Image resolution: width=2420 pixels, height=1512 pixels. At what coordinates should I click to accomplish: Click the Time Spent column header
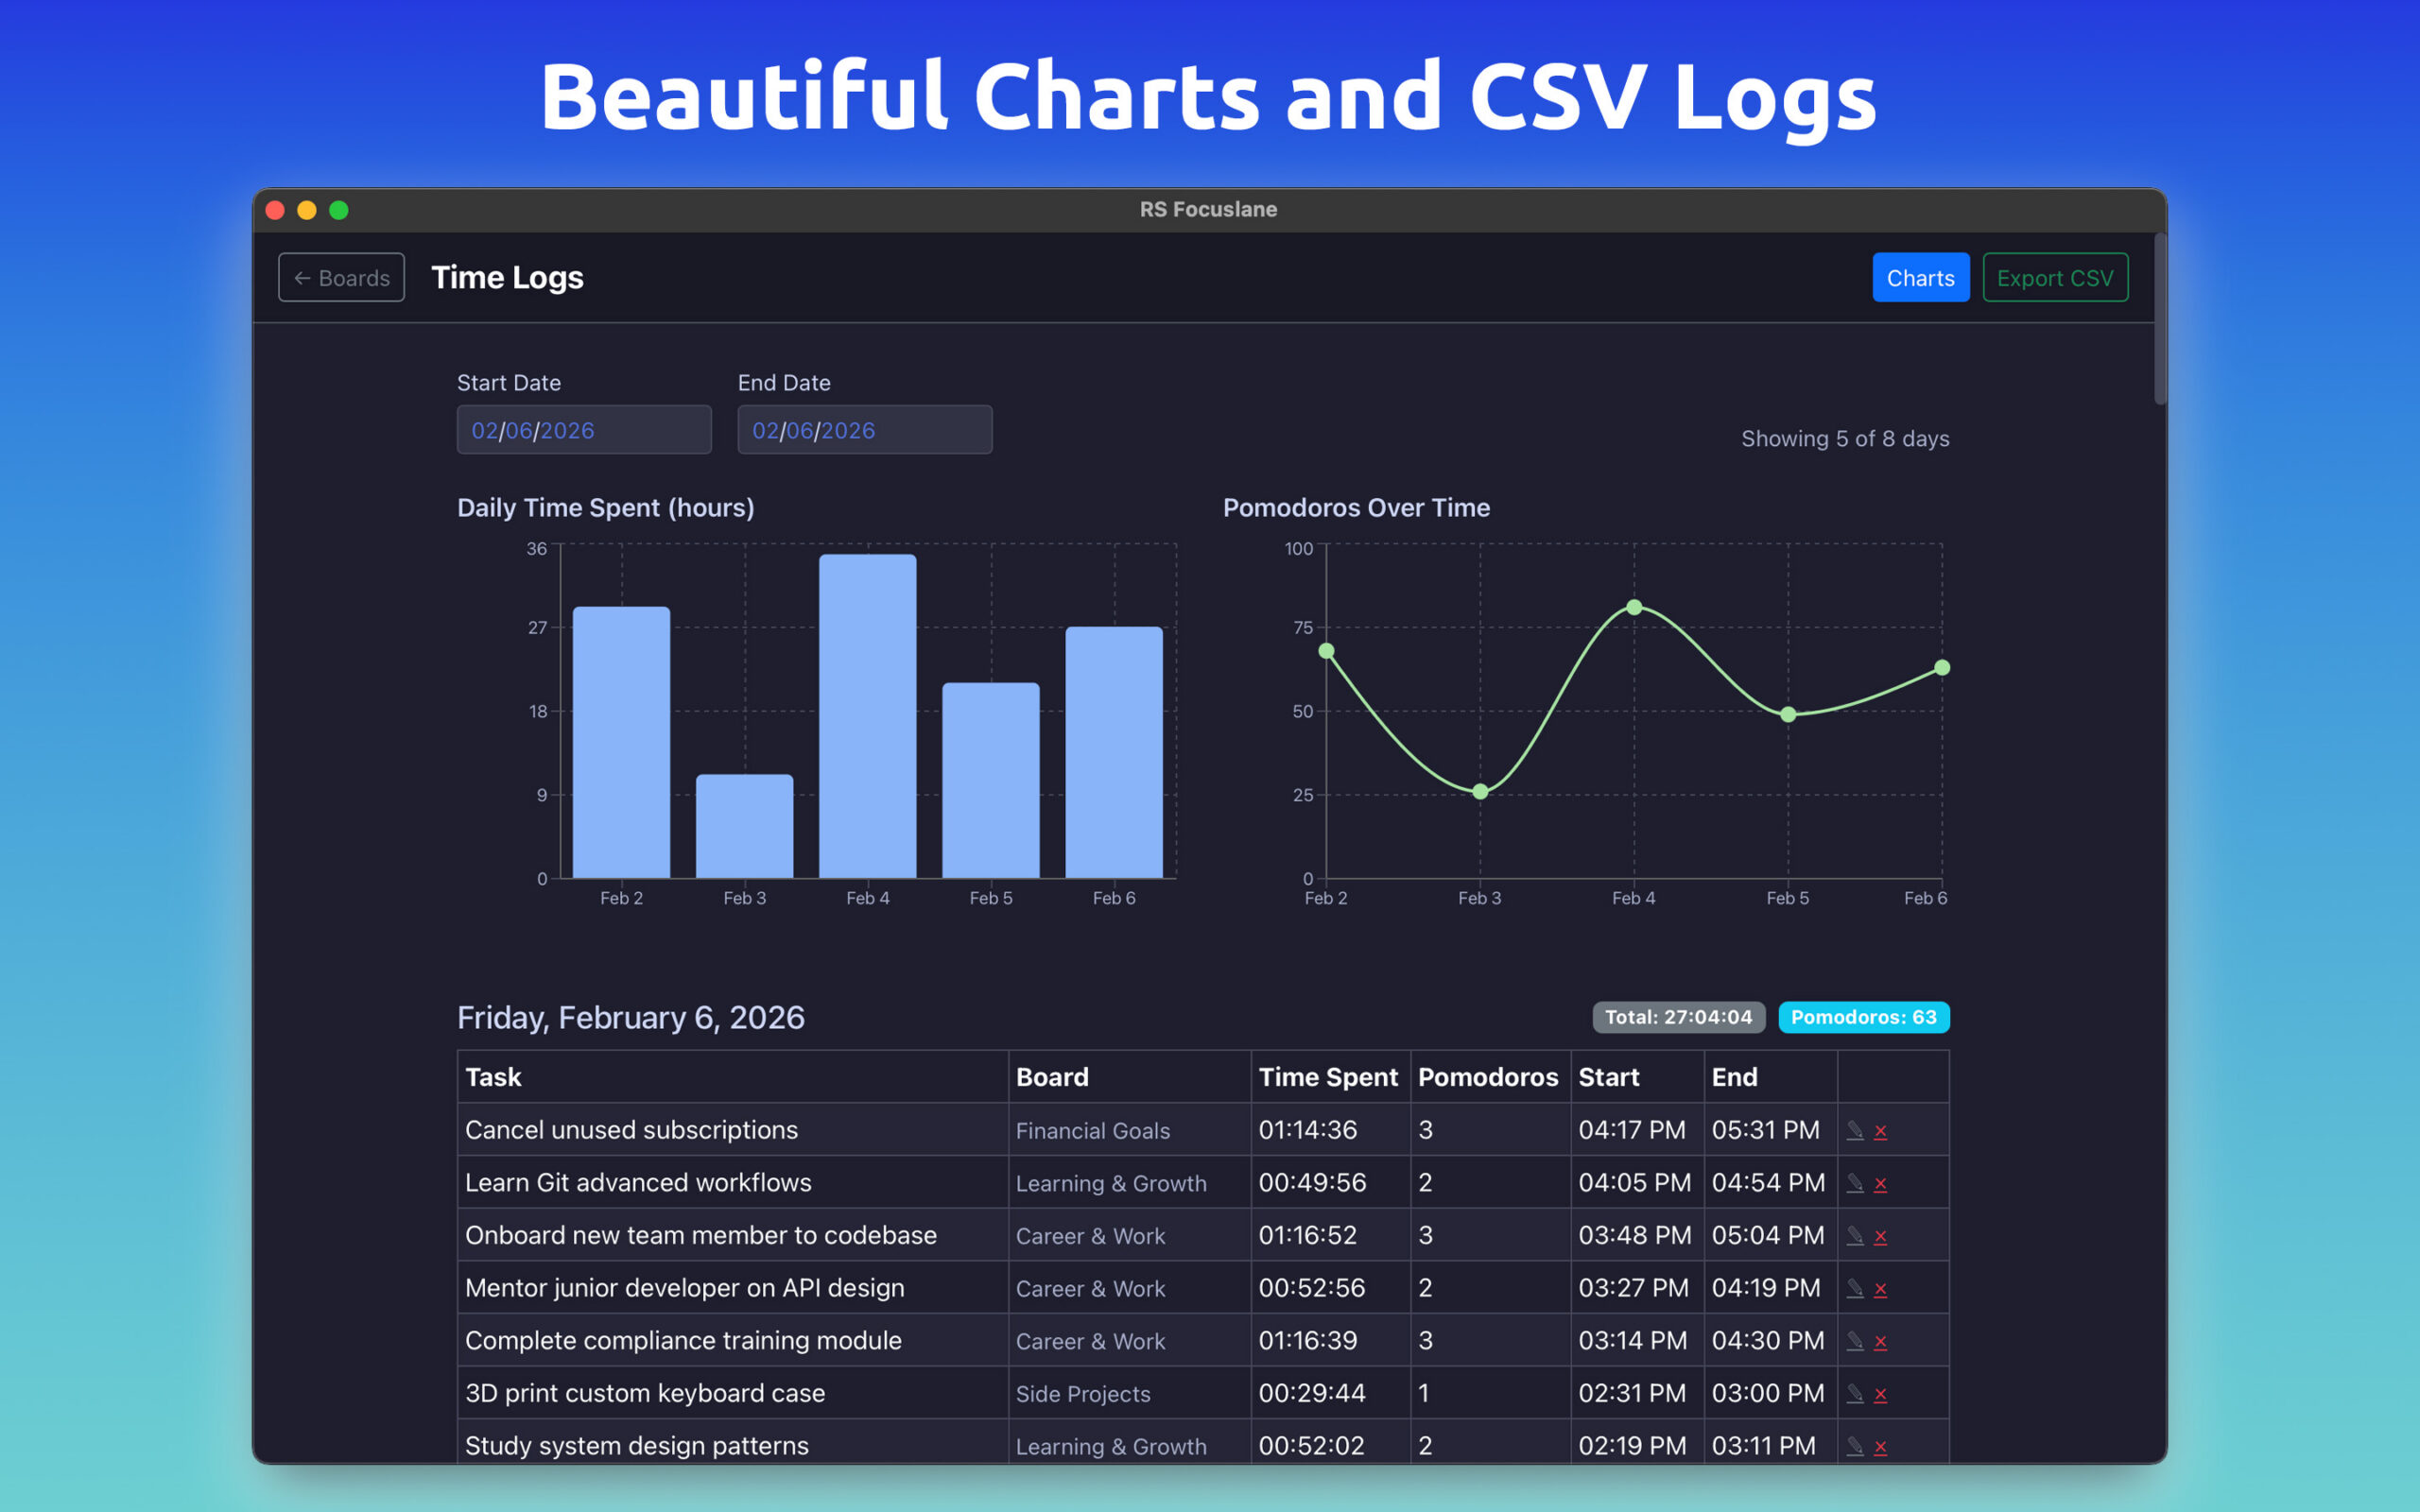click(1328, 1077)
